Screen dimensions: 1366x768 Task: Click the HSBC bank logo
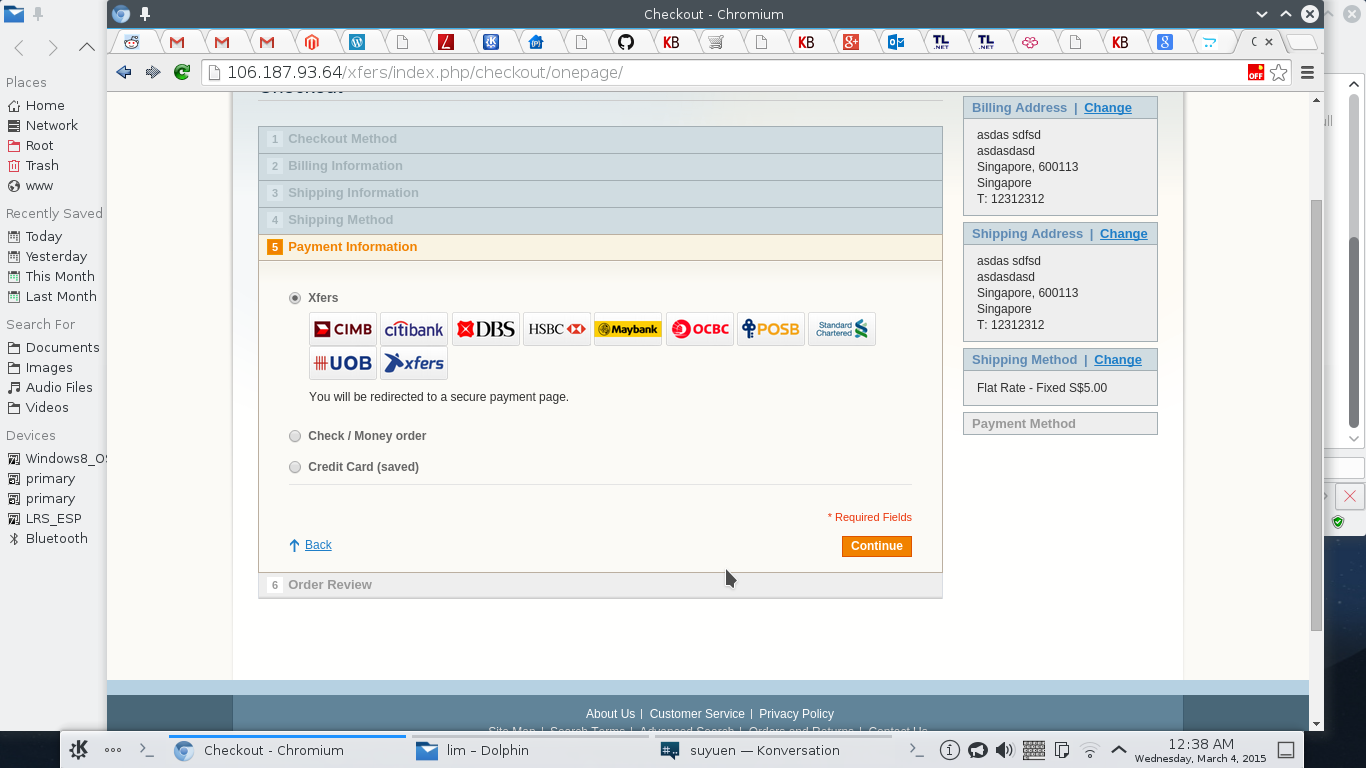click(557, 329)
